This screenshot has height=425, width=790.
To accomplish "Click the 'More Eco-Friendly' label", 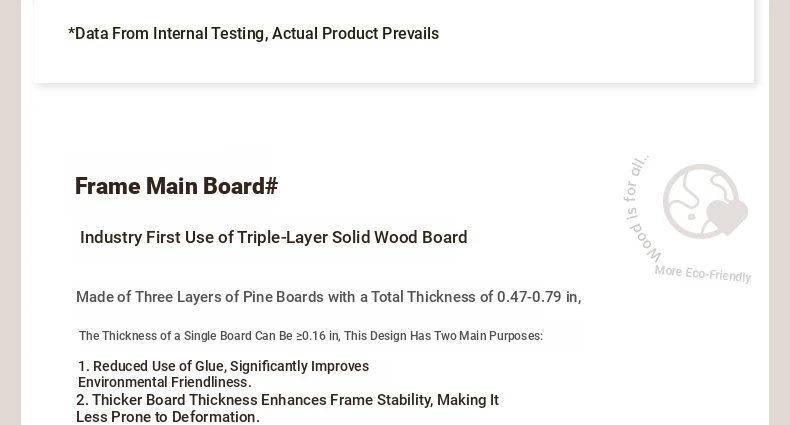I will [703, 273].
